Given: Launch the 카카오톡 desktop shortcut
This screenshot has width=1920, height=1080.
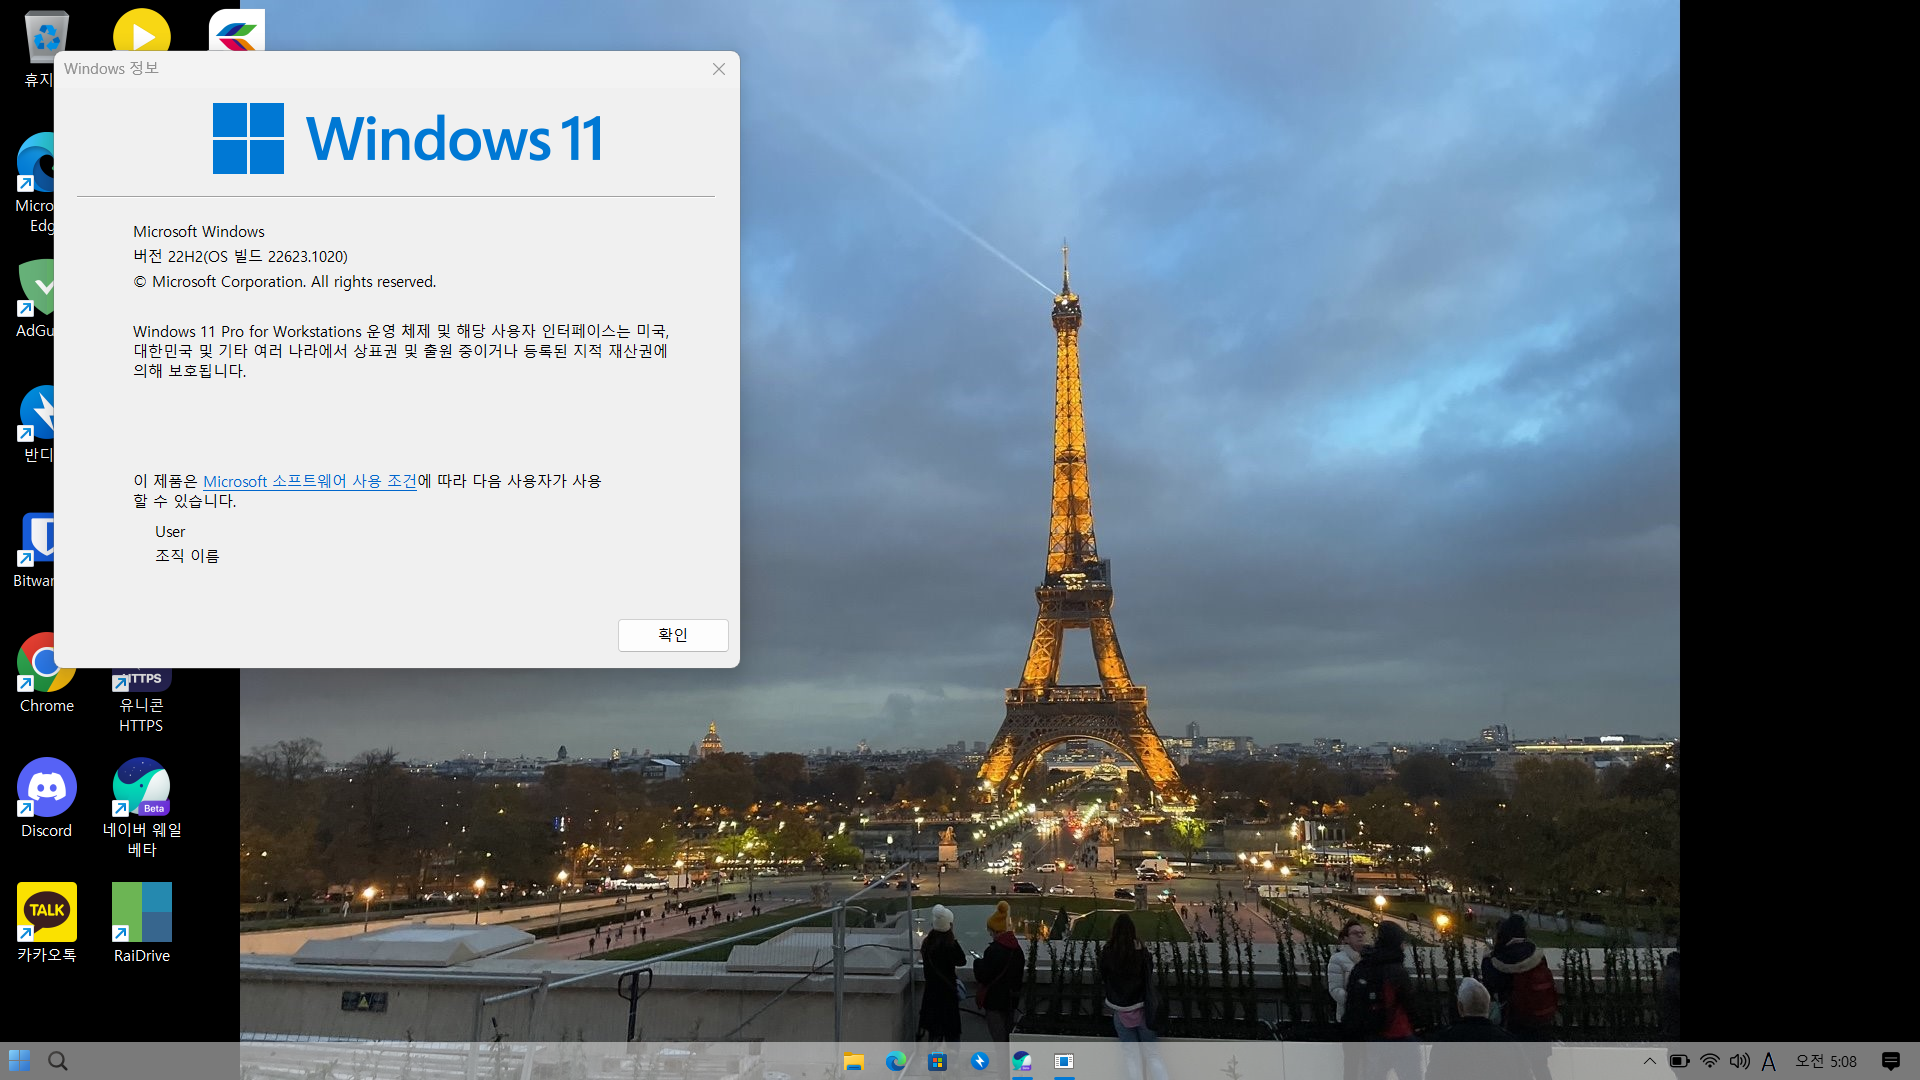Looking at the screenshot, I should pyautogui.click(x=46, y=923).
